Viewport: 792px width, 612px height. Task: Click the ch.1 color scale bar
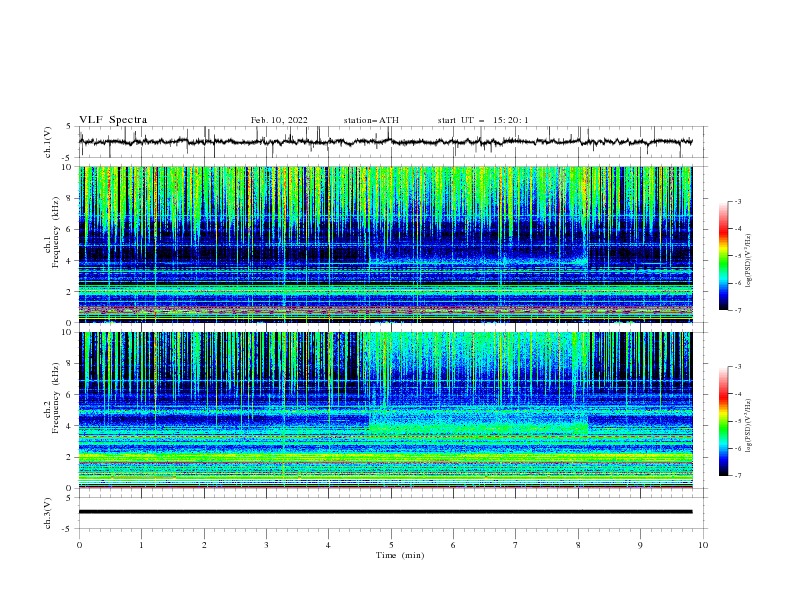pos(723,256)
